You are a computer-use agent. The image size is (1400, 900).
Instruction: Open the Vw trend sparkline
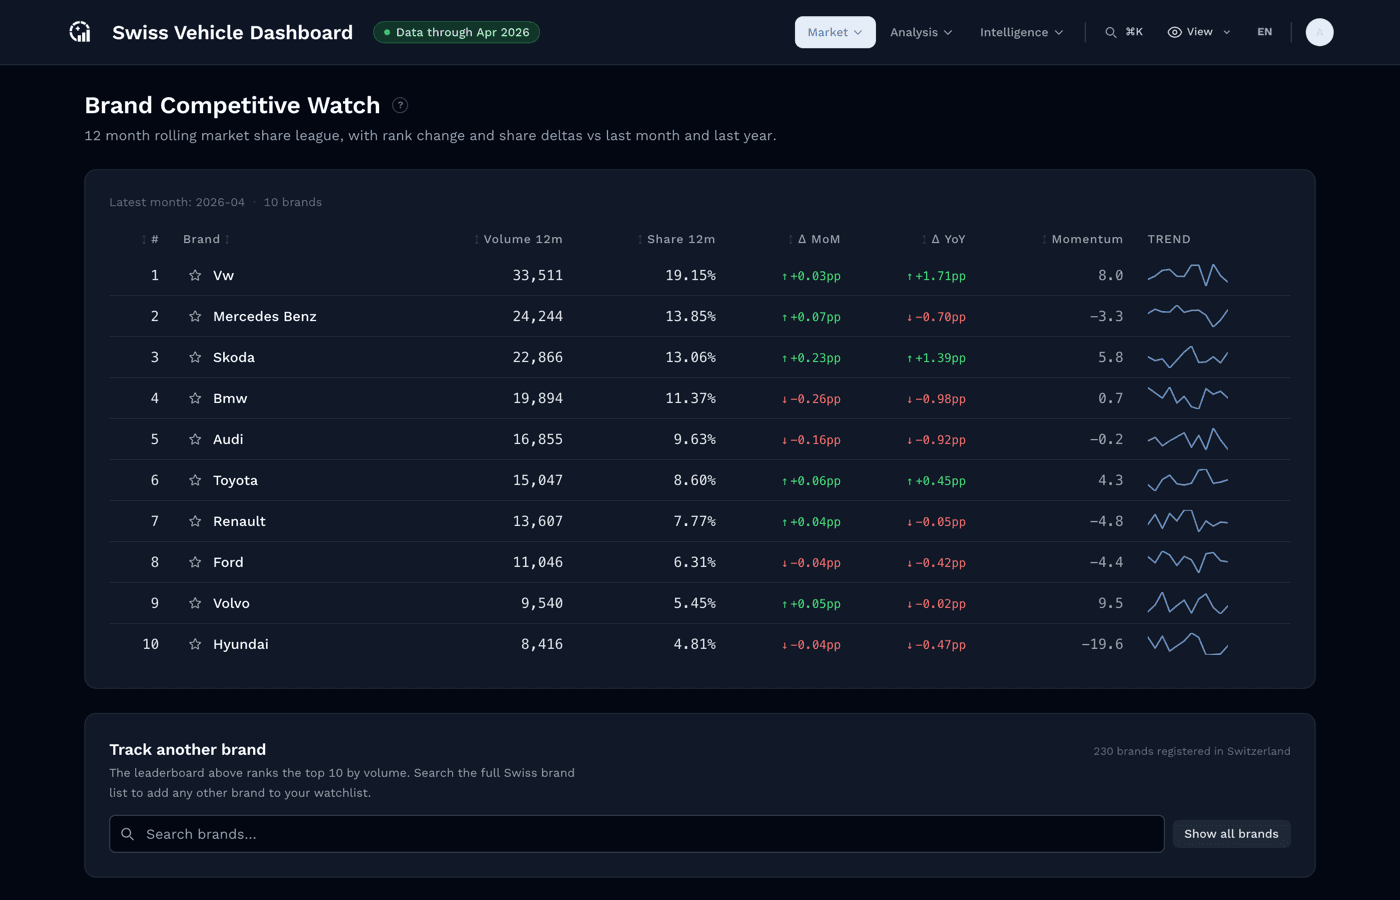click(1188, 275)
